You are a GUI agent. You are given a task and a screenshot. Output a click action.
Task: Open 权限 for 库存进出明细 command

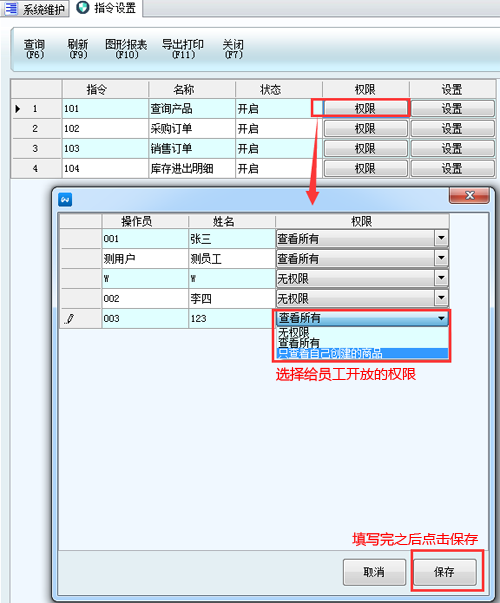click(x=365, y=168)
